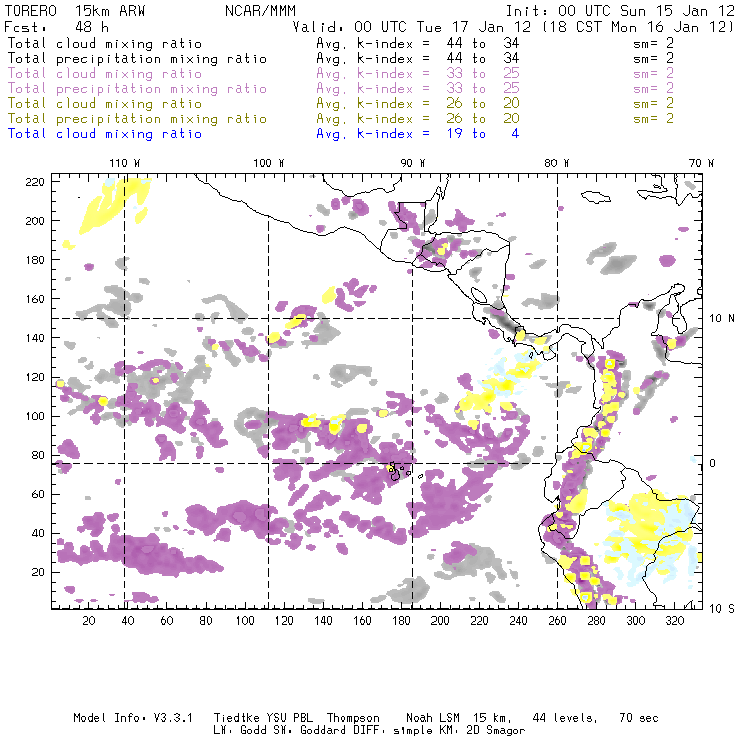Click olive 'Total cloud mixing ratio' legend line
Screen dimensions: 740x740
(x=105, y=103)
